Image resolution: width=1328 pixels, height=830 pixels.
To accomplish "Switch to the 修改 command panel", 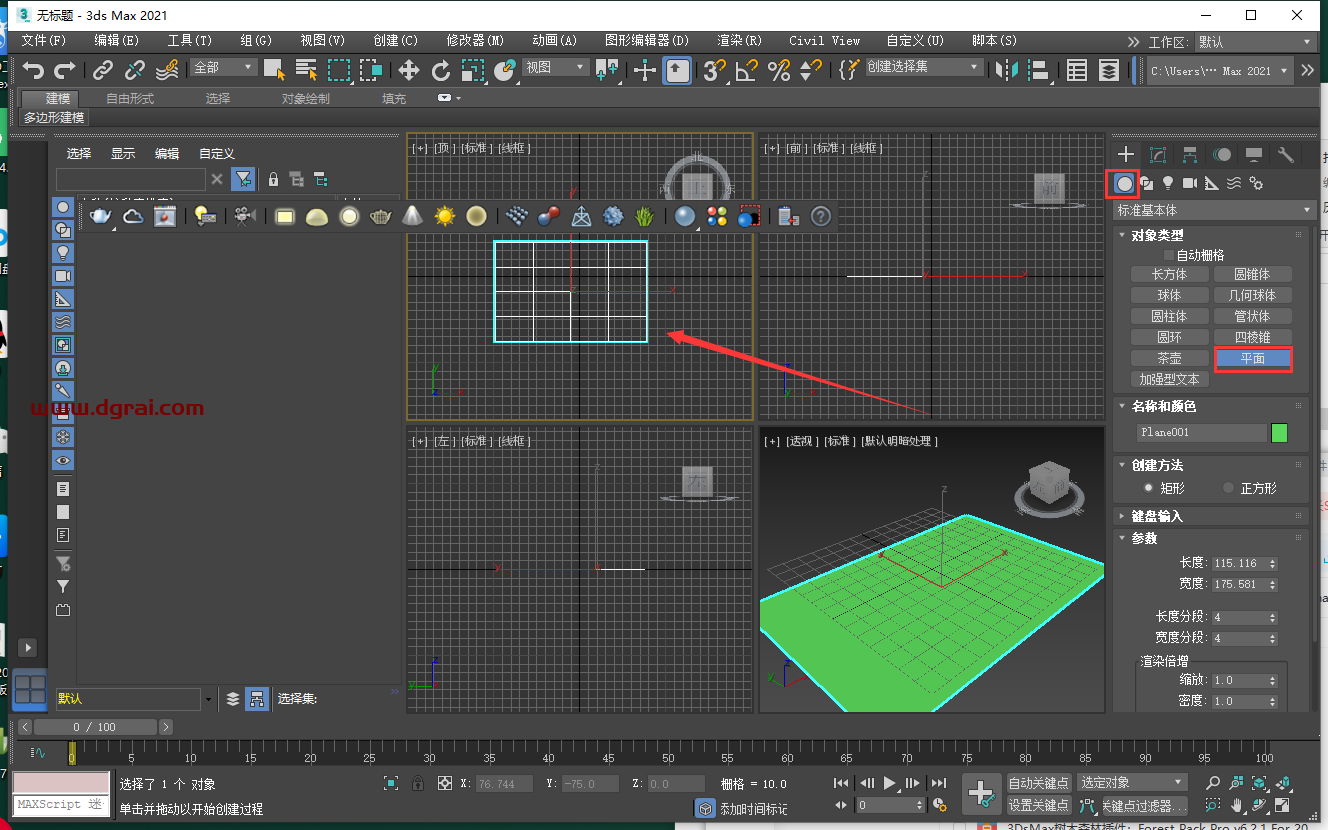I will [1158, 155].
